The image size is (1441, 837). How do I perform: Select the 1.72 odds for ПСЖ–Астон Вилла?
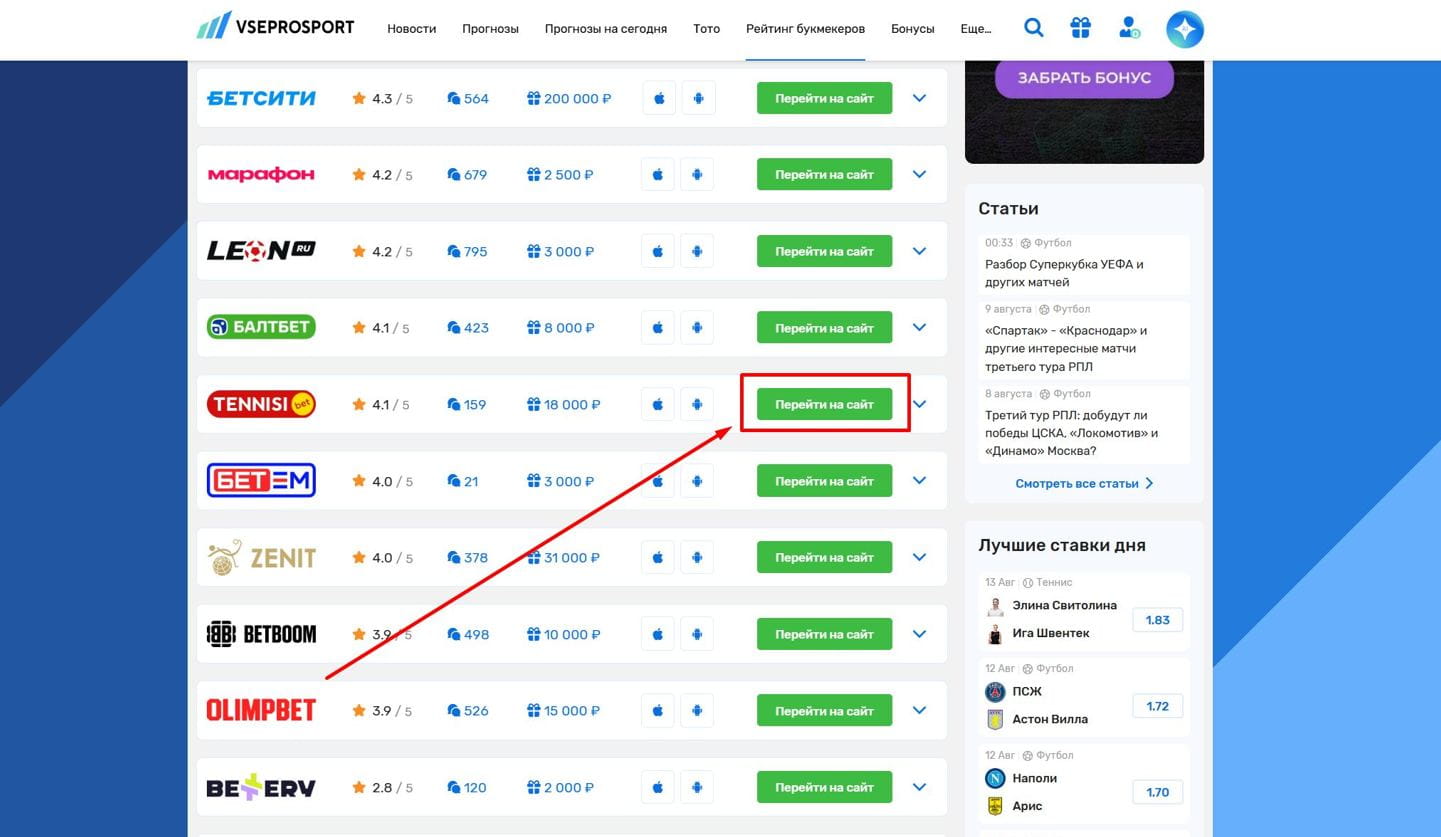tap(1158, 706)
